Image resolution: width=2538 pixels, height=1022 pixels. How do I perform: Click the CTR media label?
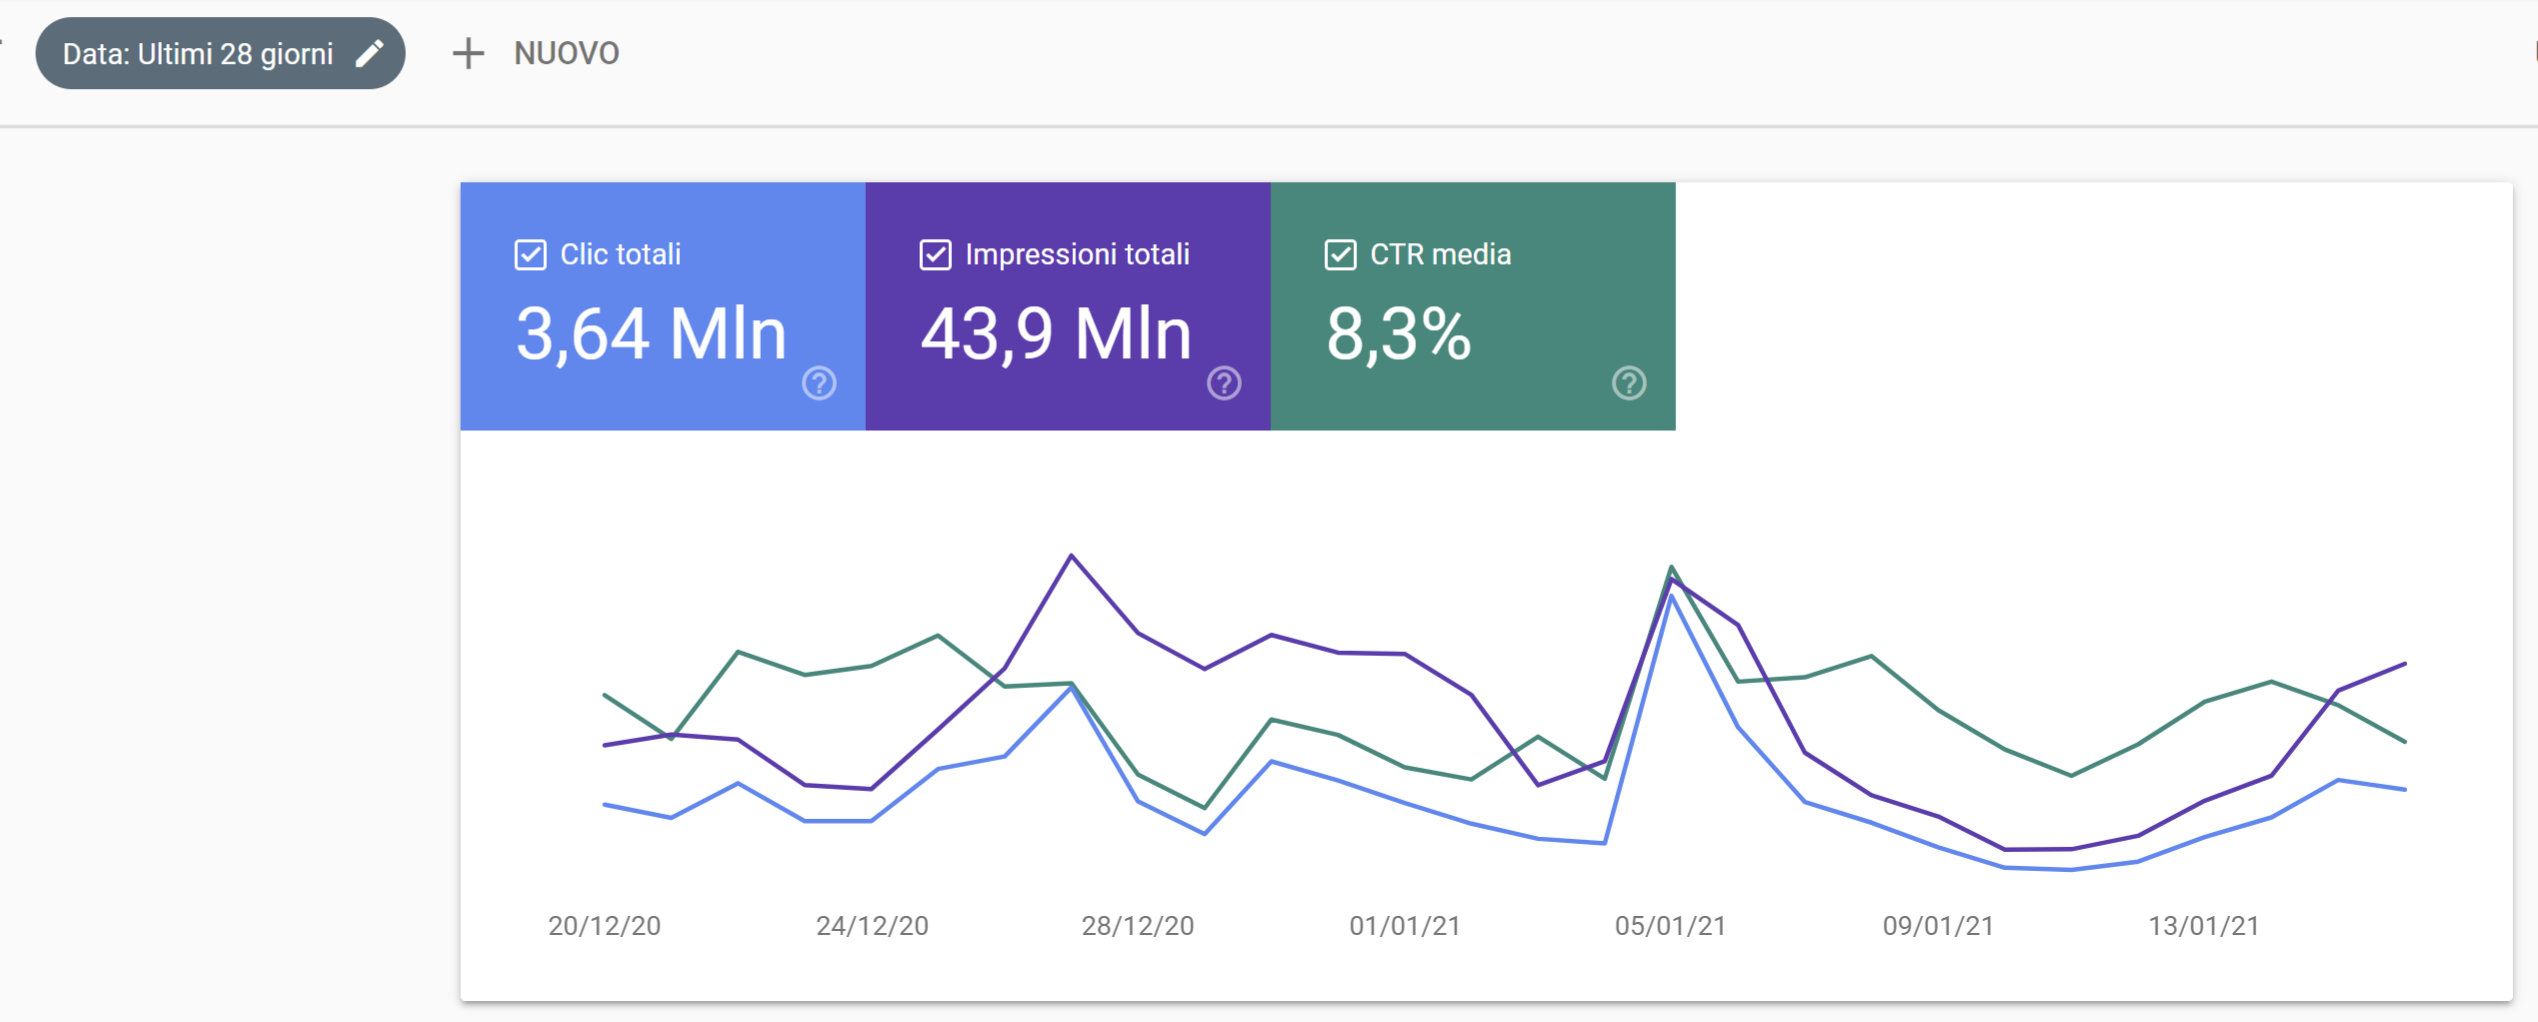pyautogui.click(x=1440, y=255)
